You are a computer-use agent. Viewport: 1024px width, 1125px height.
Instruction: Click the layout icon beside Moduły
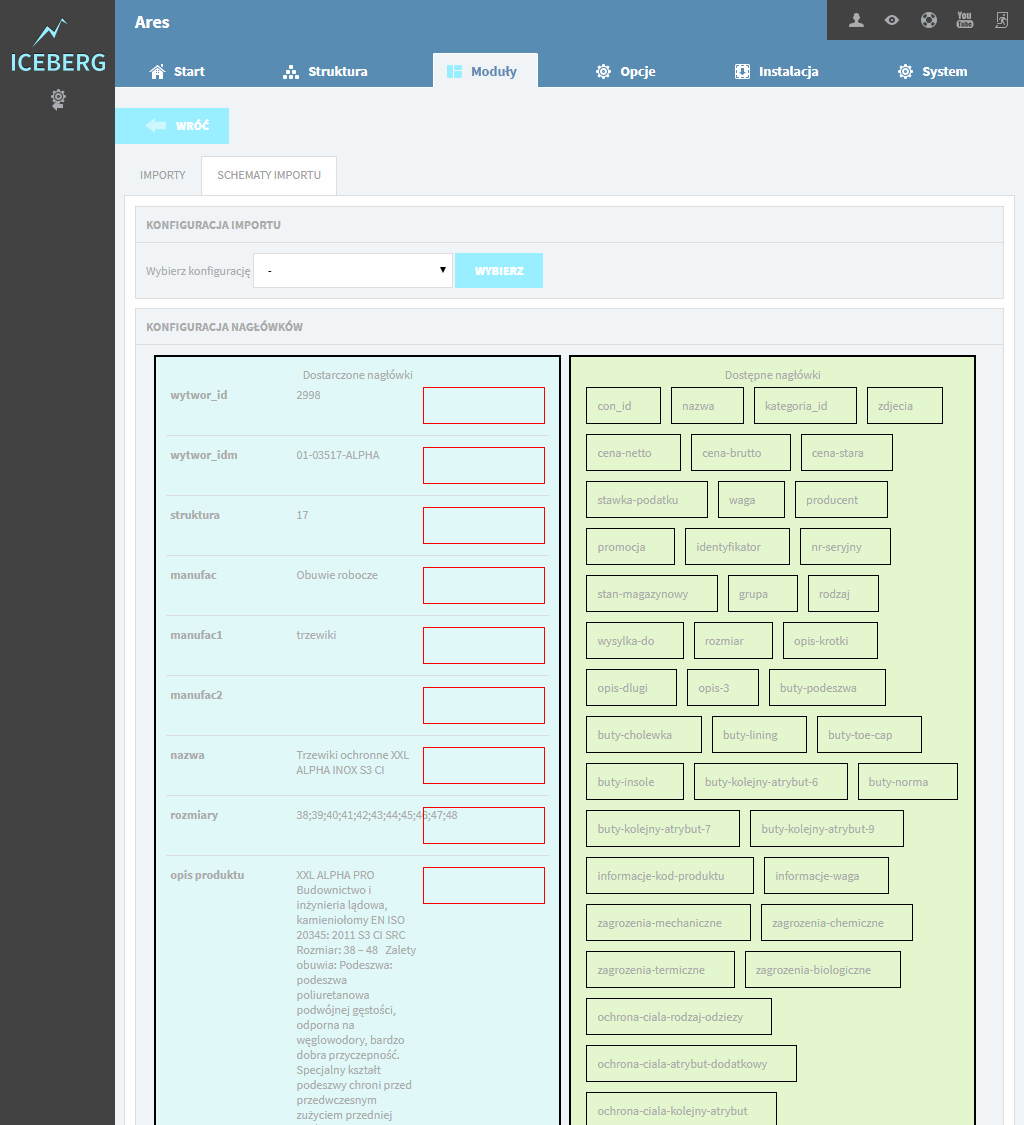click(454, 72)
